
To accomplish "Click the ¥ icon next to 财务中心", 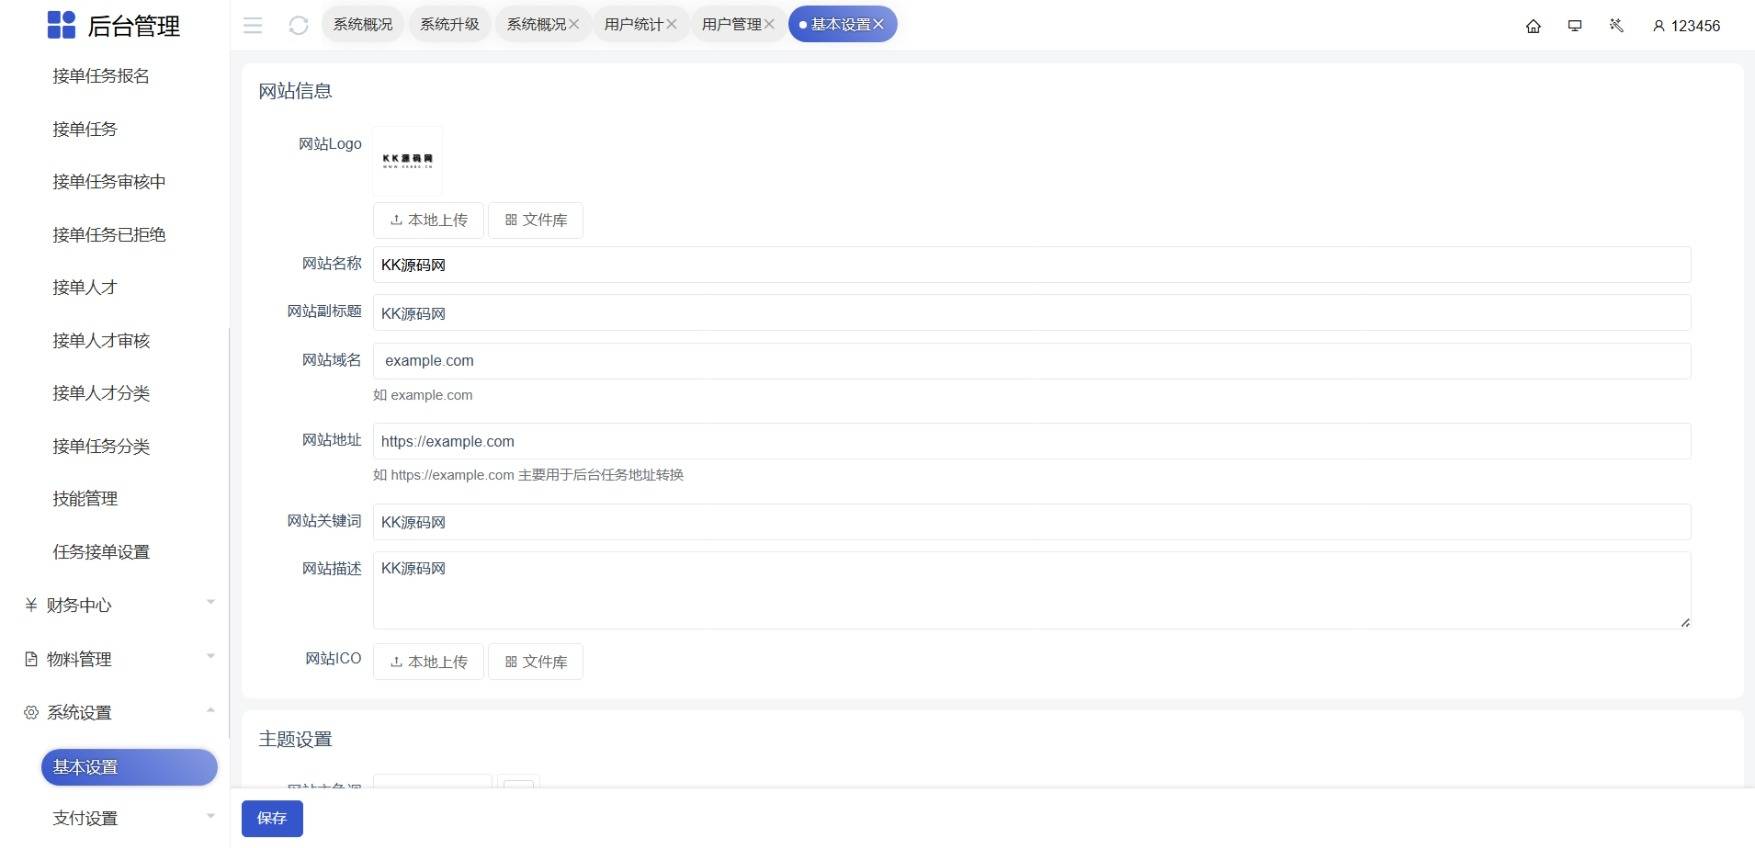I will 31,605.
